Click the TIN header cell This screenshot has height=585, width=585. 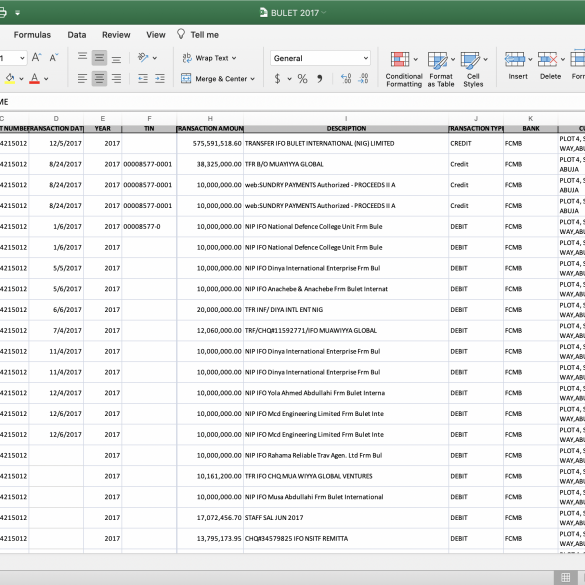(x=149, y=128)
